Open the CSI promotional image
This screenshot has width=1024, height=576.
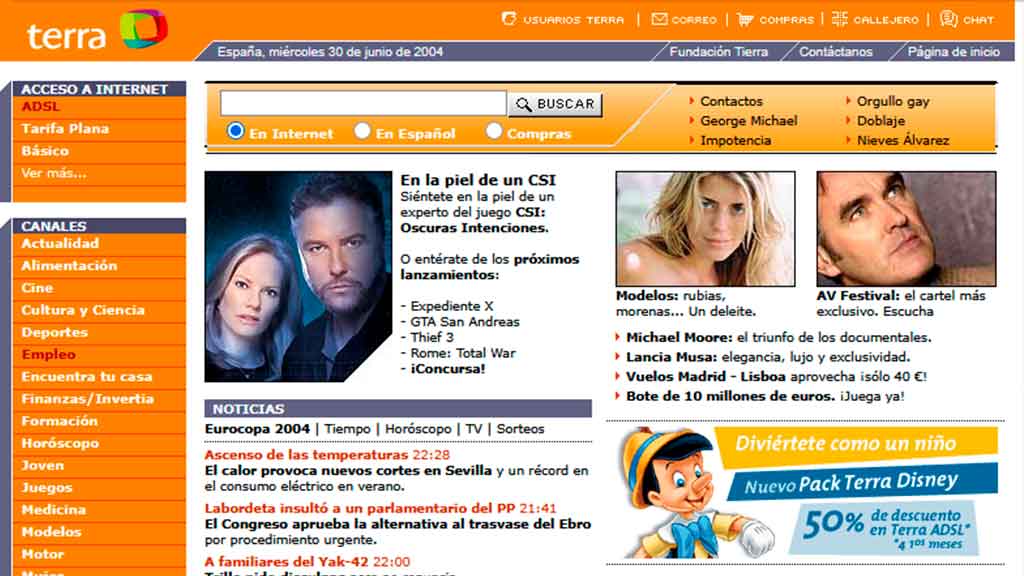click(x=298, y=277)
